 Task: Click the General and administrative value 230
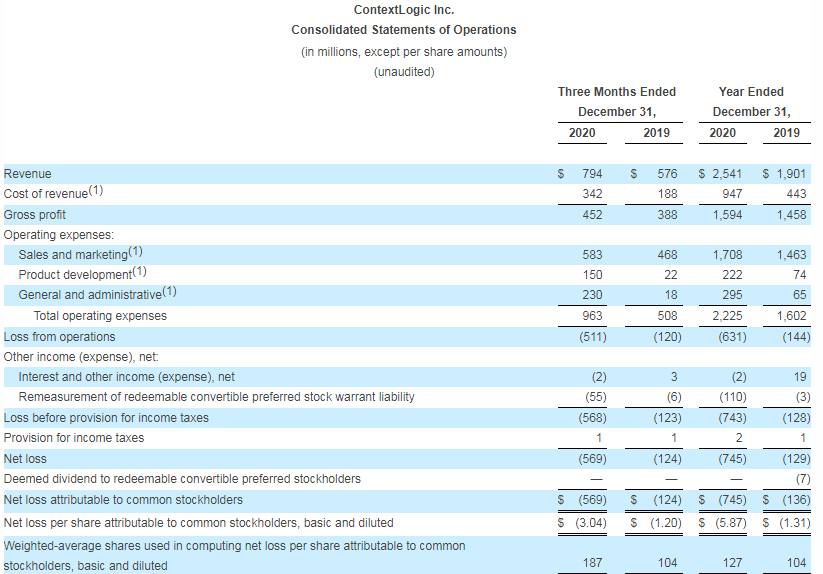click(x=592, y=294)
